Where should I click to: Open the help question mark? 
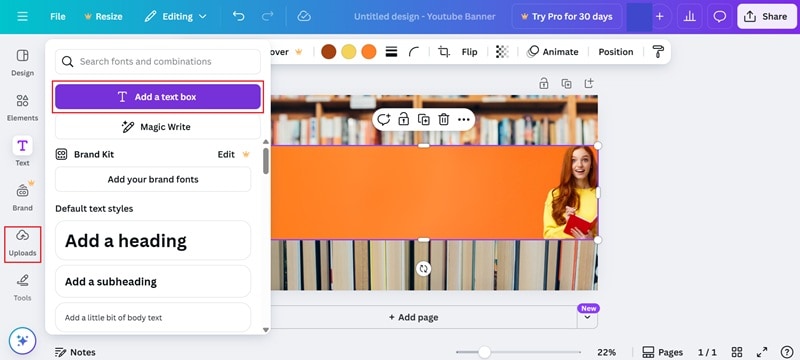787,352
